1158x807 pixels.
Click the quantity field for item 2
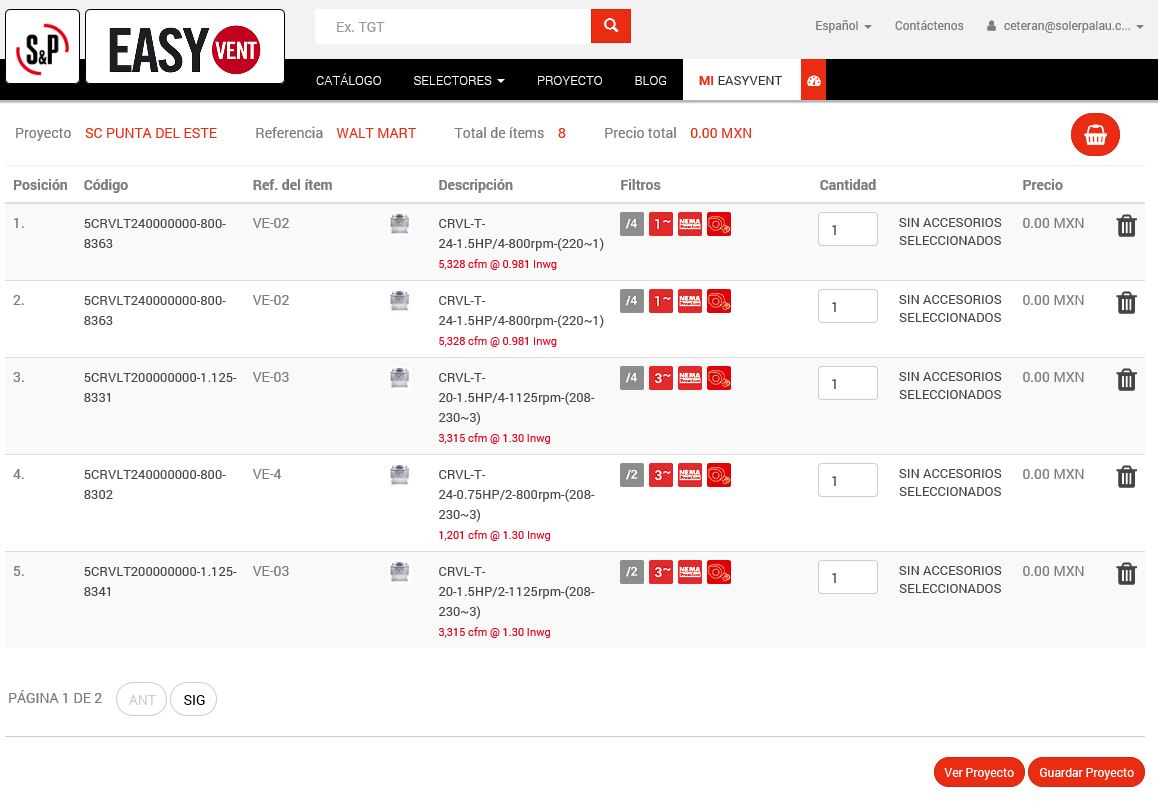tap(847, 307)
